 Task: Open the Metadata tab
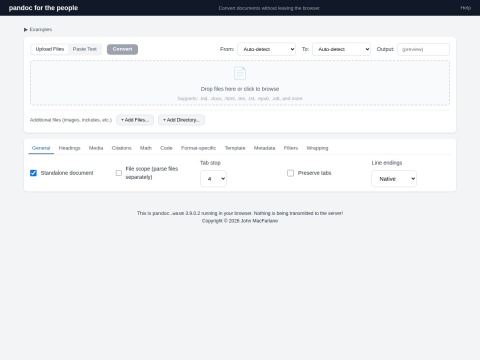(264, 148)
